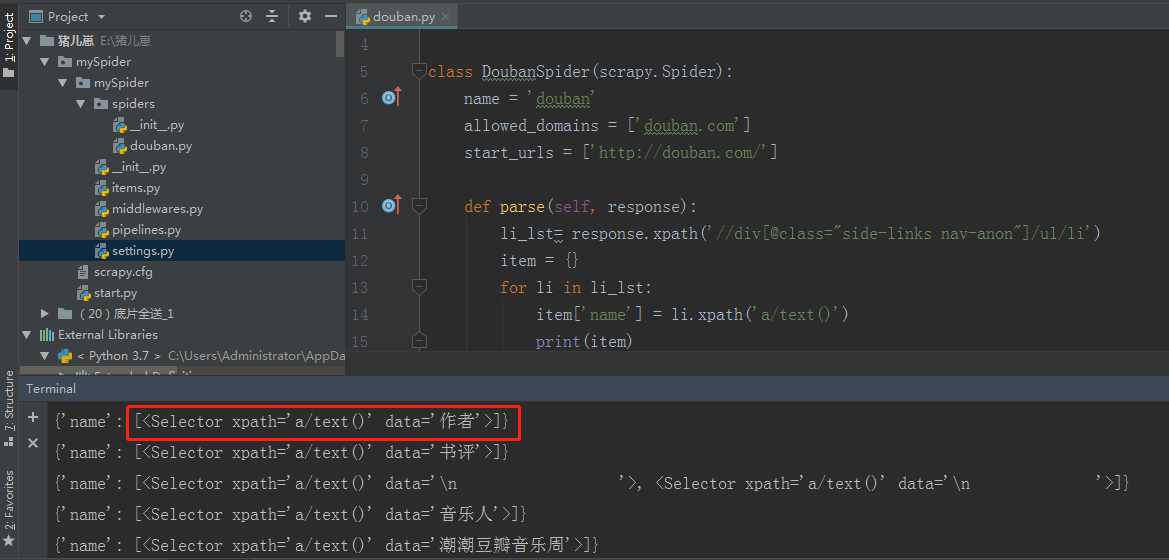Click terminal output line with data='音乐人'
The image size is (1169, 560).
(x=292, y=515)
